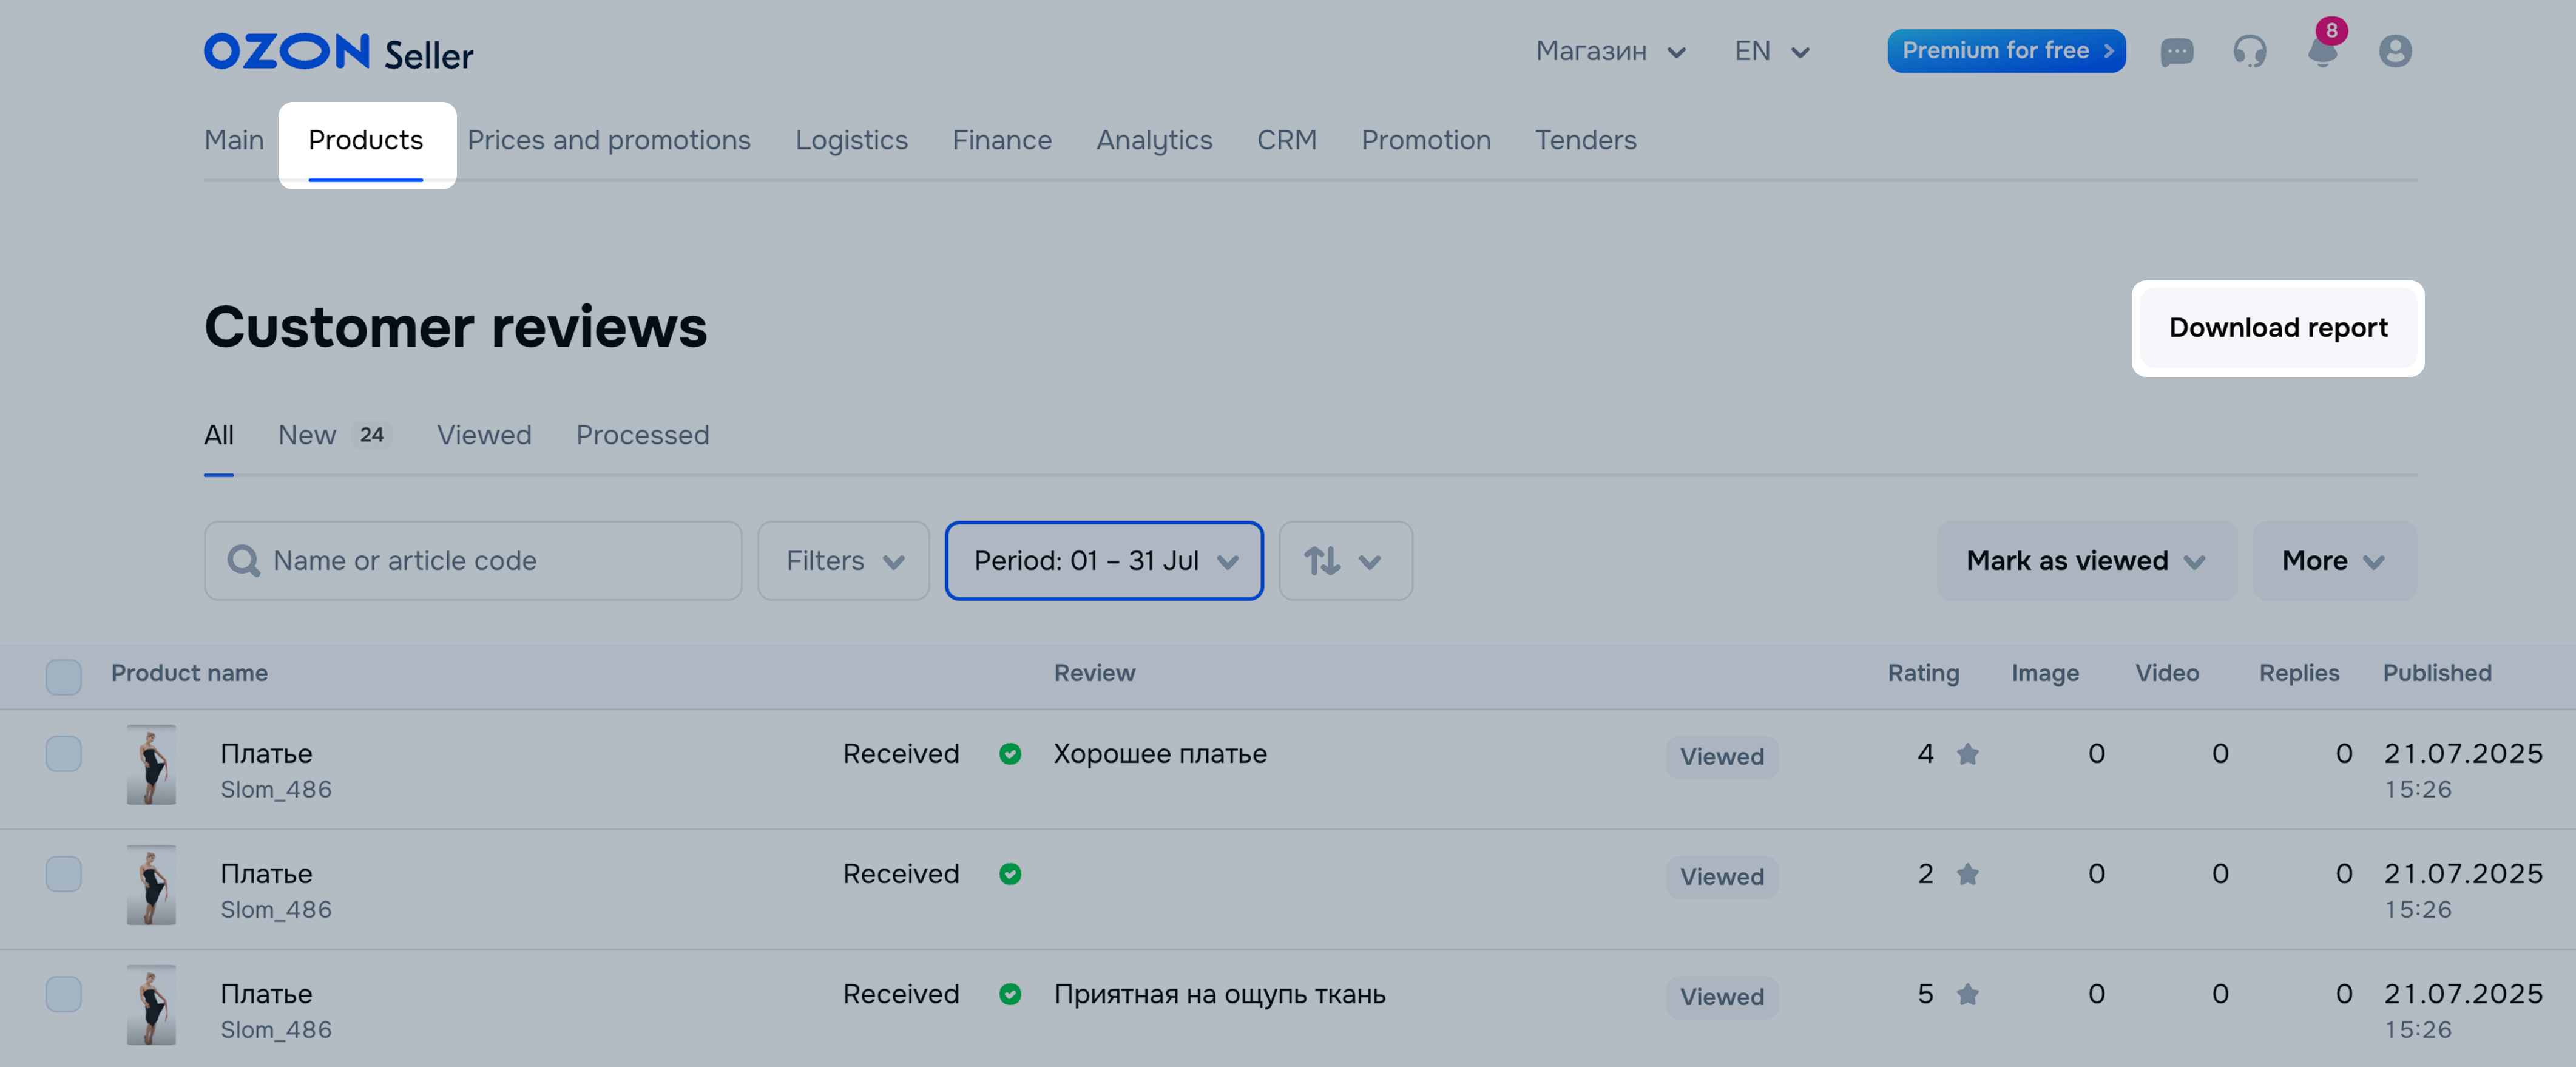Open Prices and promotions menu

pos(609,140)
